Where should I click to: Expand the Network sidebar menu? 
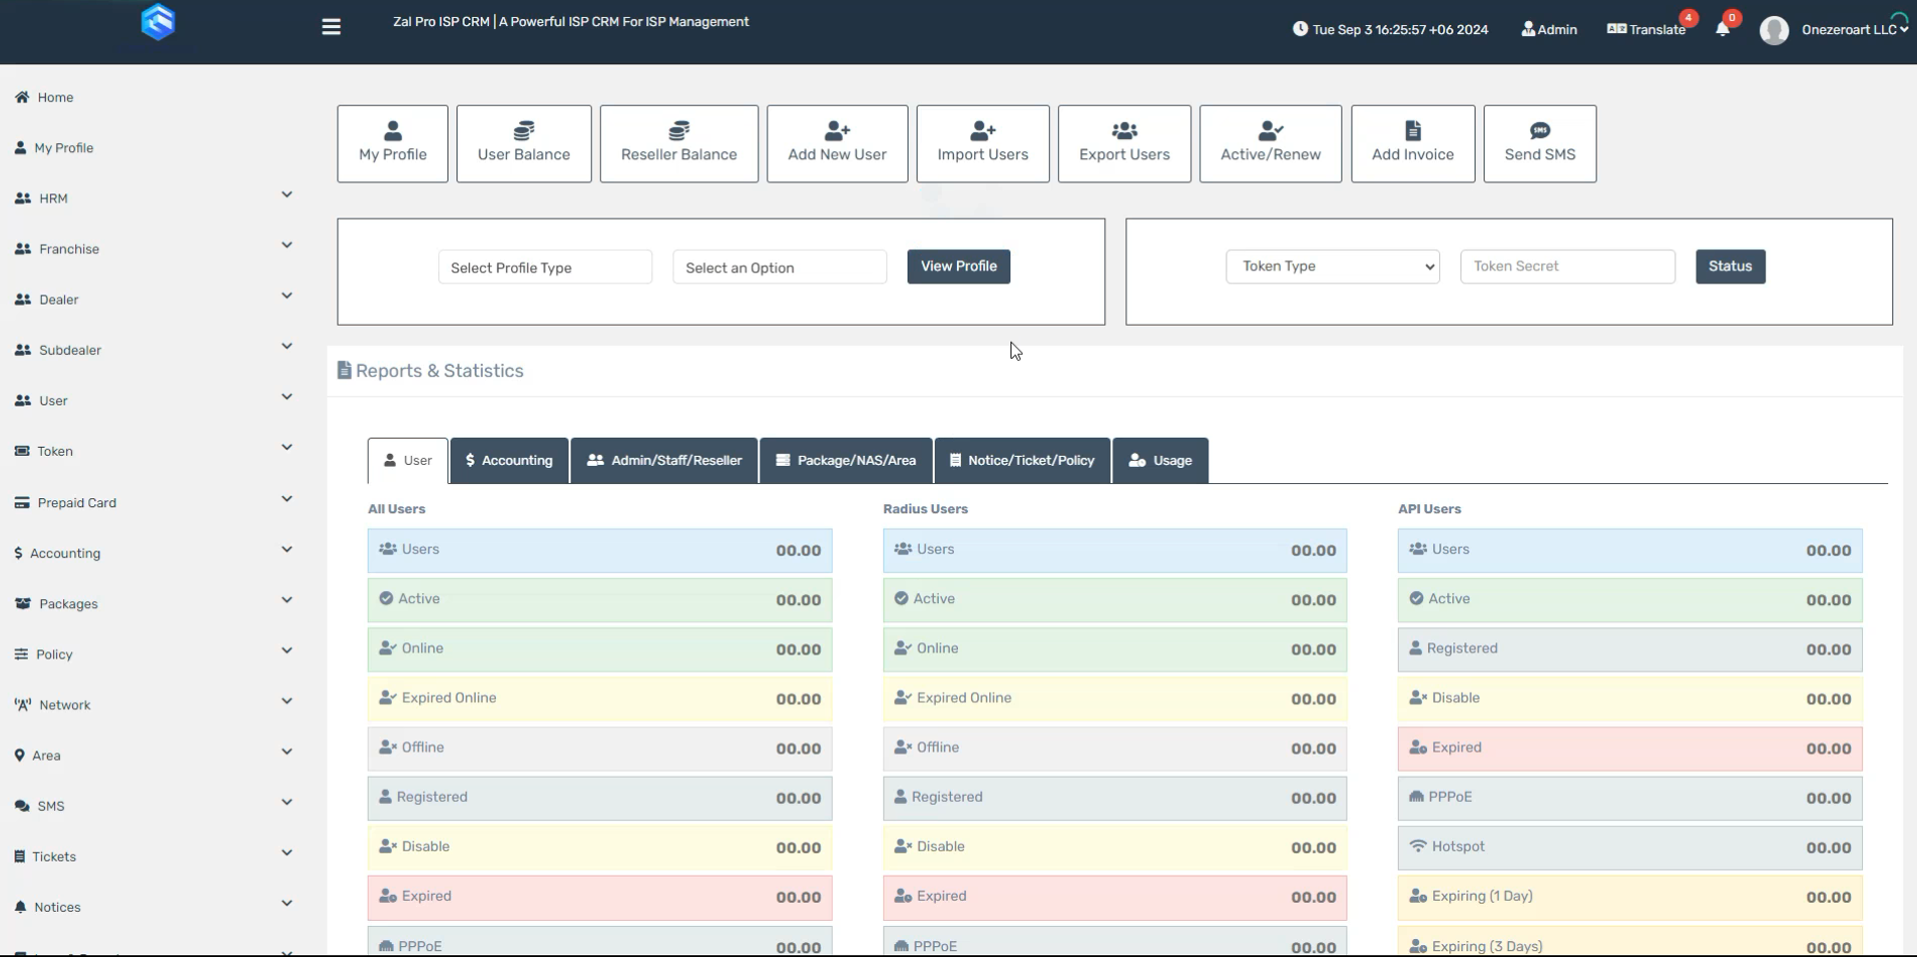pyautogui.click(x=153, y=705)
